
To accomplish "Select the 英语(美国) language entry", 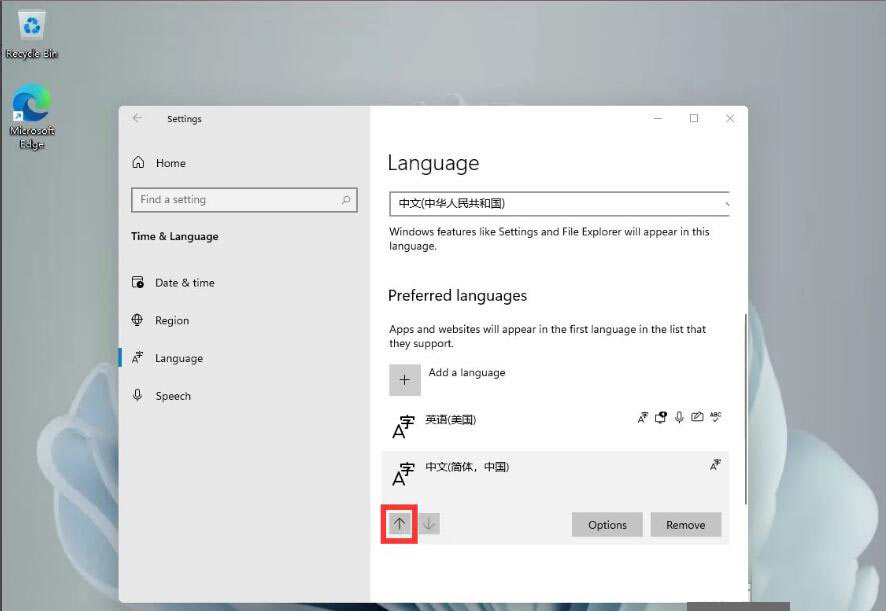I will point(555,426).
